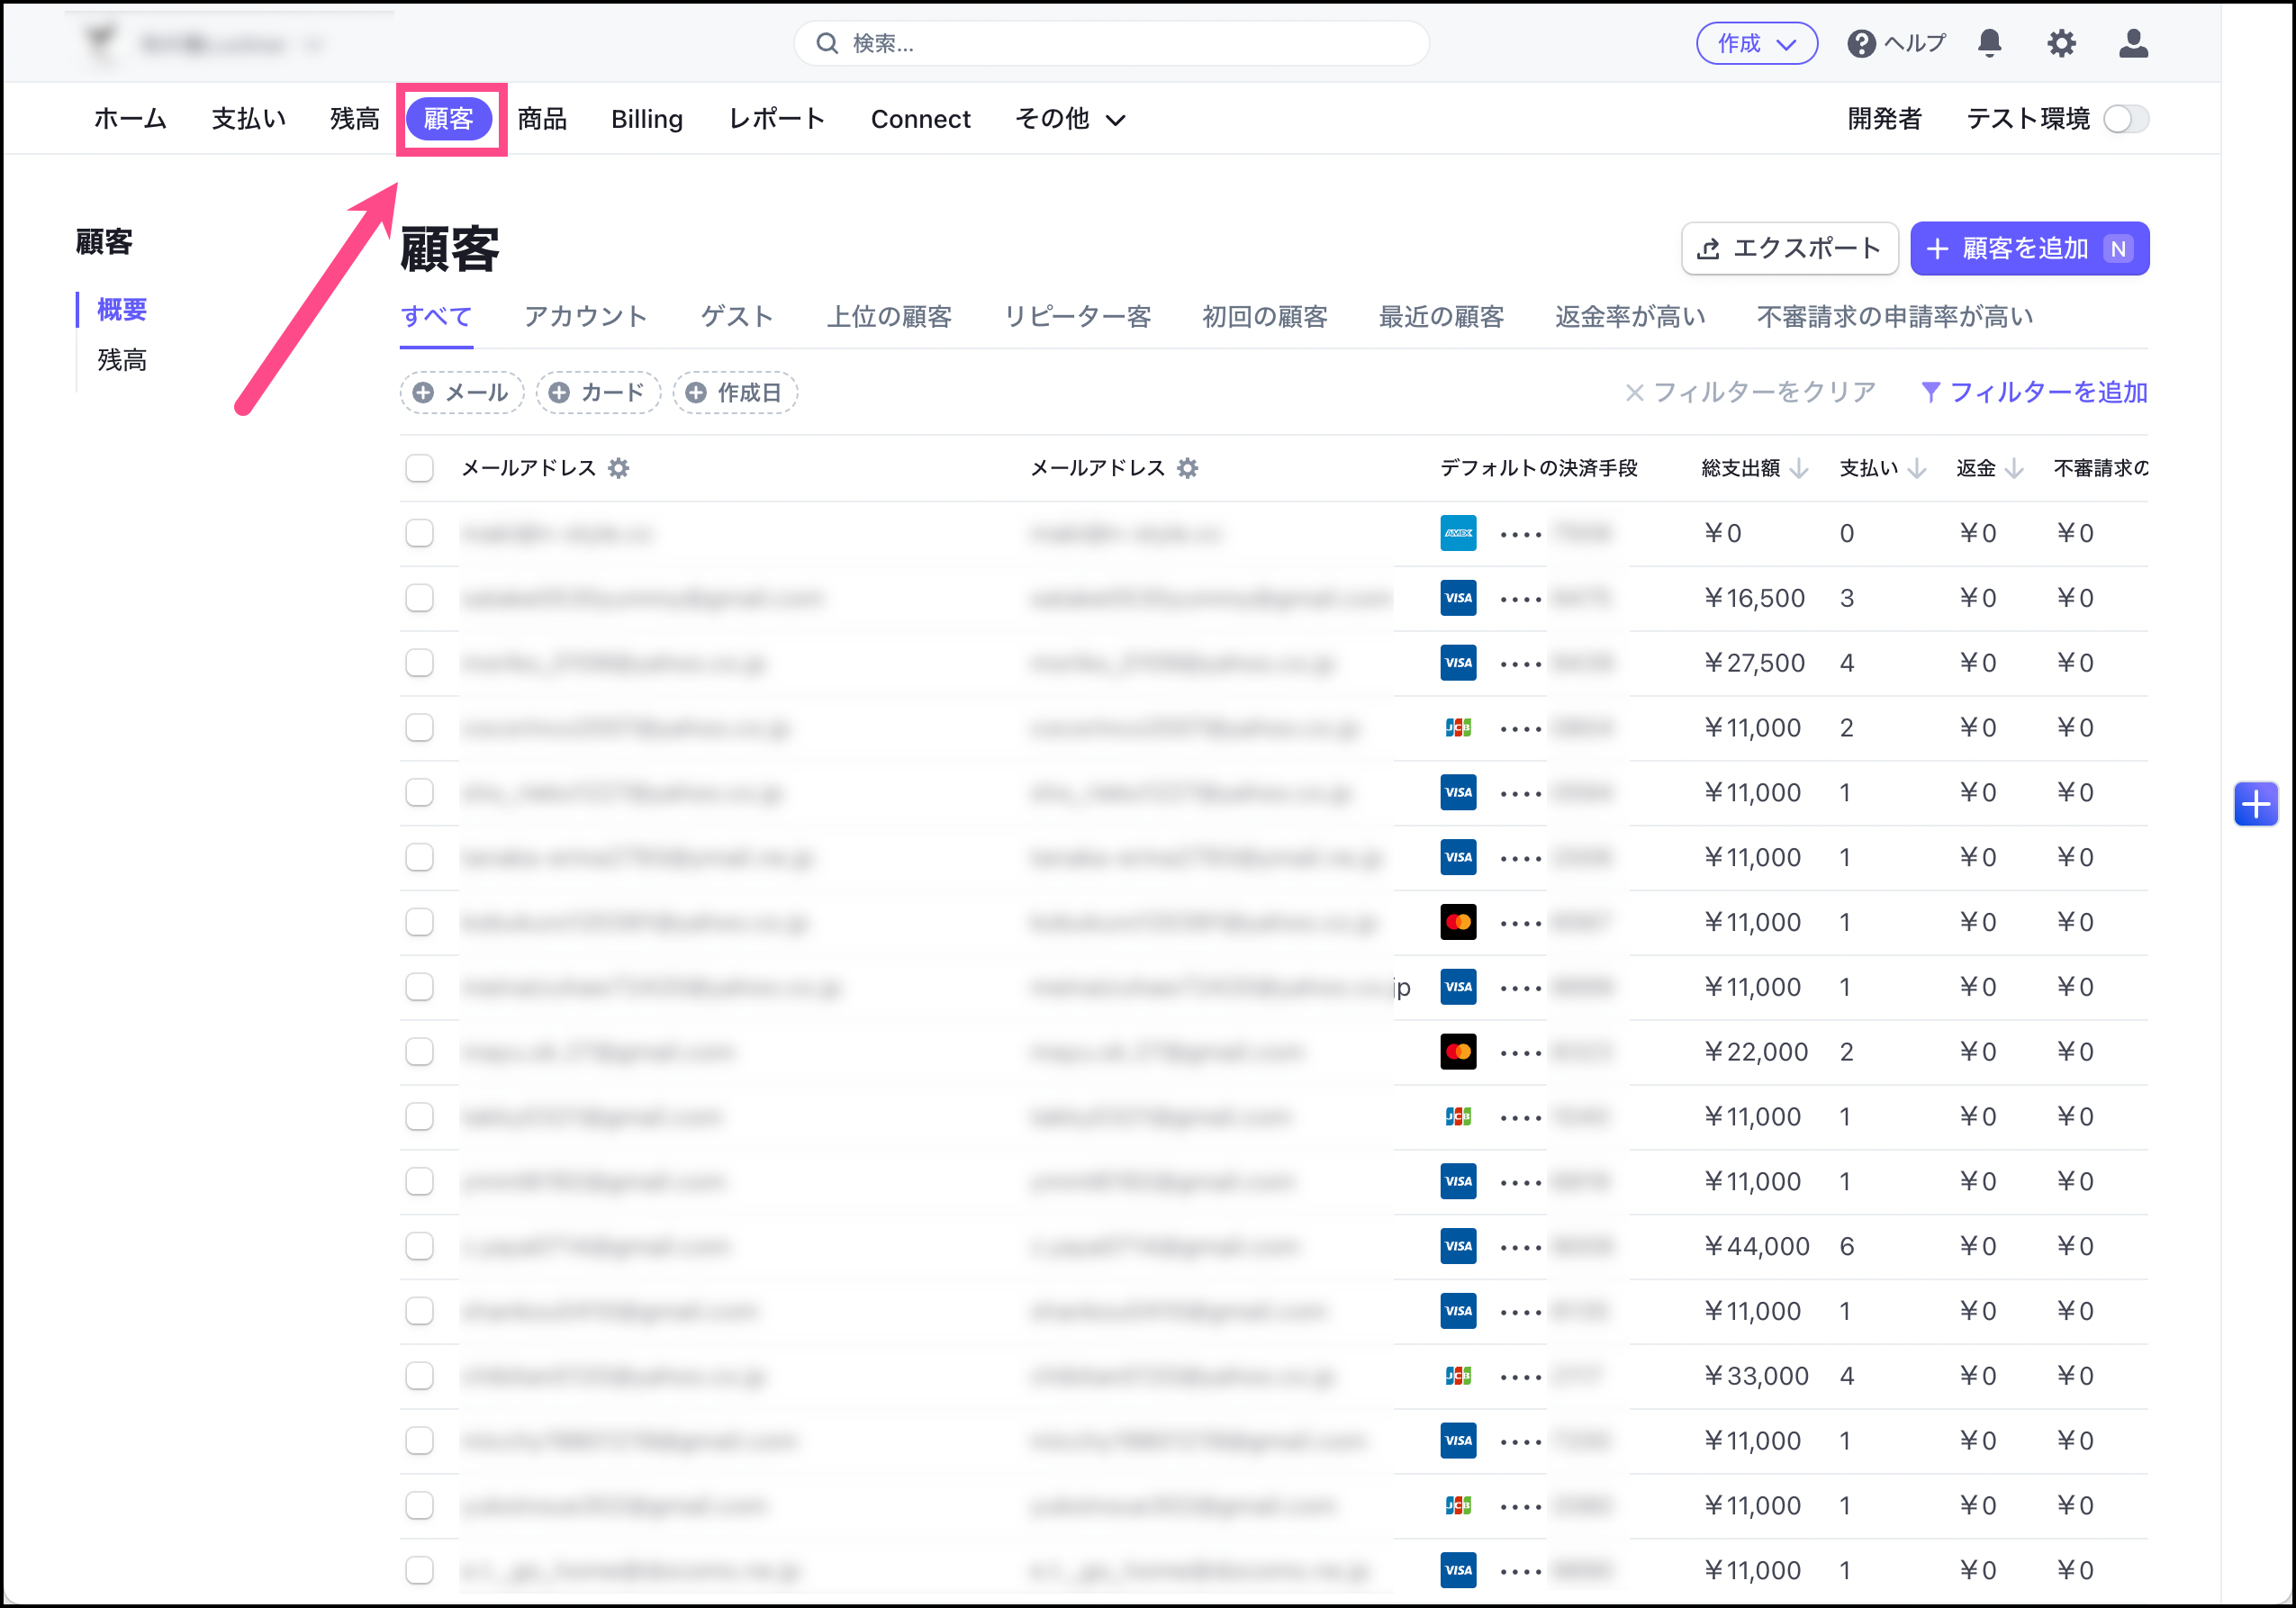Check the checkbox for ¥16,500 customer row
Screen dimensions: 2296x1608
coord(419,598)
